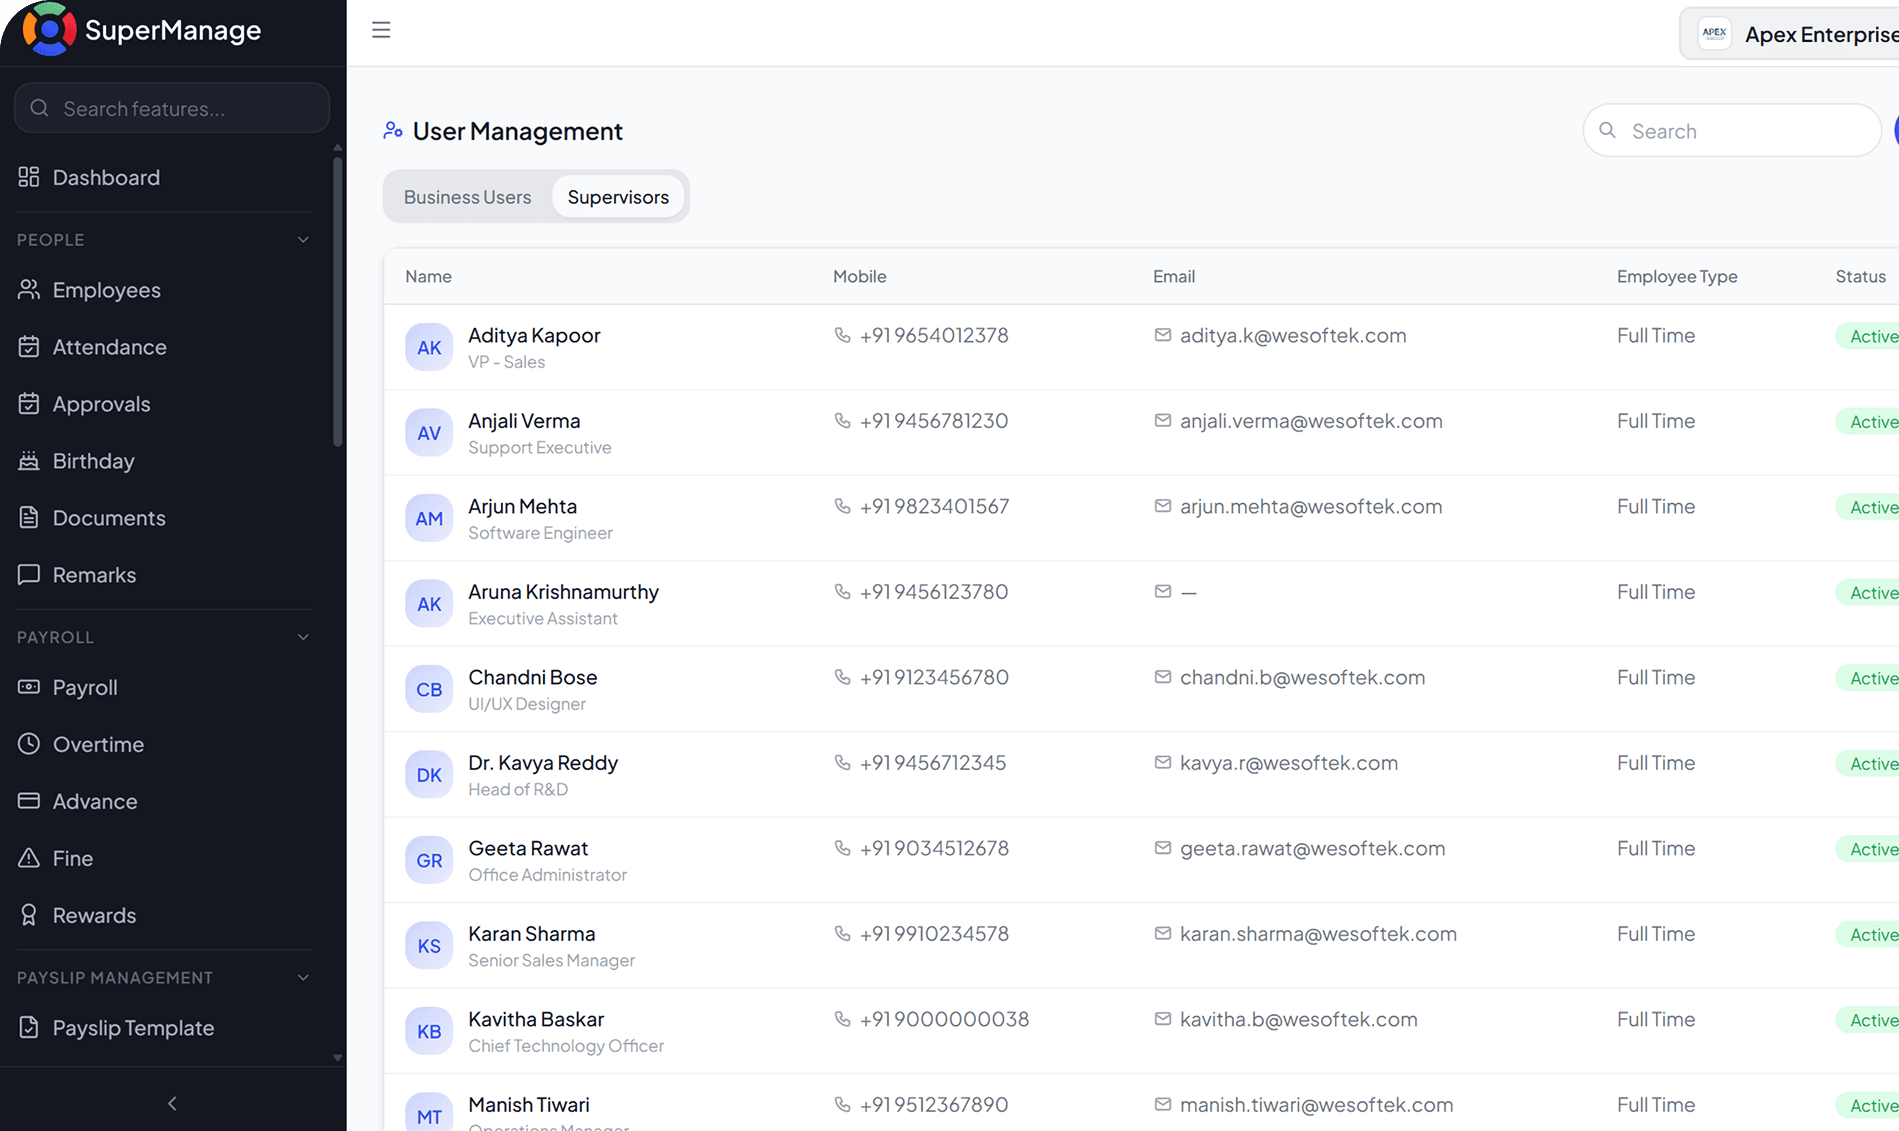Viewport: 1899px width, 1131px height.
Task: Click the user Search box
Action: point(1732,130)
